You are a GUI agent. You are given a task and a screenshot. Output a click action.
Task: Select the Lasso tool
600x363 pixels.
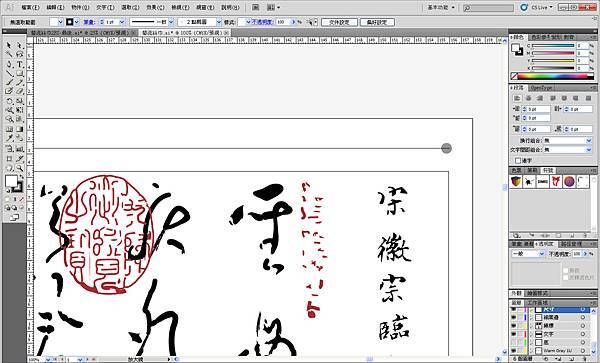(20, 55)
